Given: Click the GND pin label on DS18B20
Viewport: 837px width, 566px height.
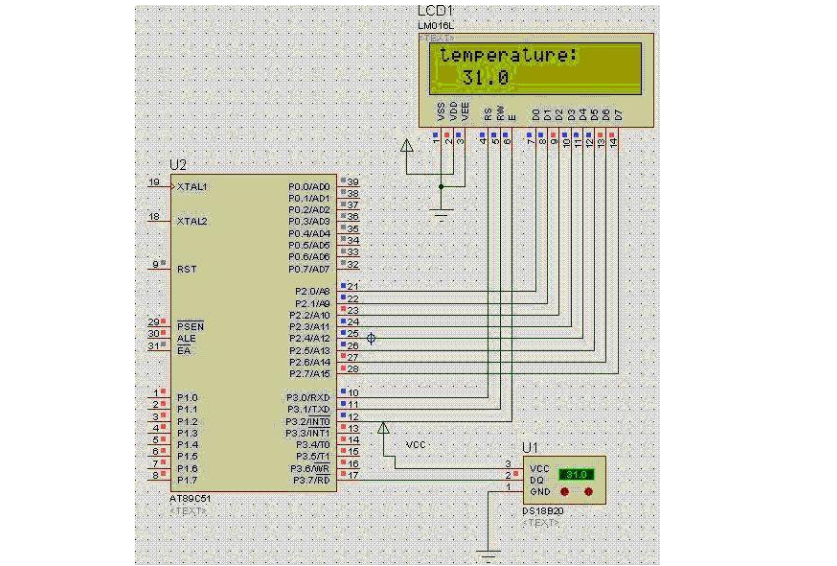Looking at the screenshot, I should coord(540,491).
